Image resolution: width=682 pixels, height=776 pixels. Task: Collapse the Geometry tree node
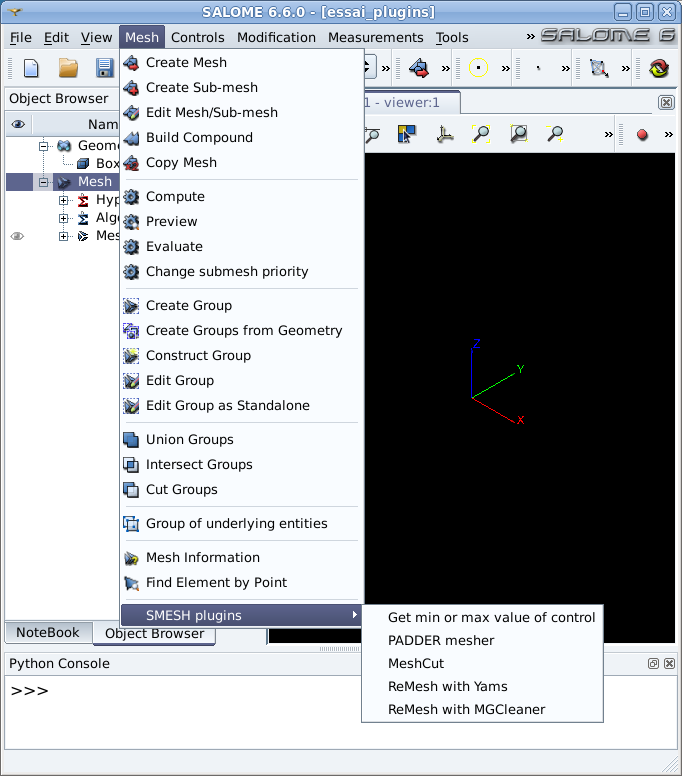tap(44, 146)
